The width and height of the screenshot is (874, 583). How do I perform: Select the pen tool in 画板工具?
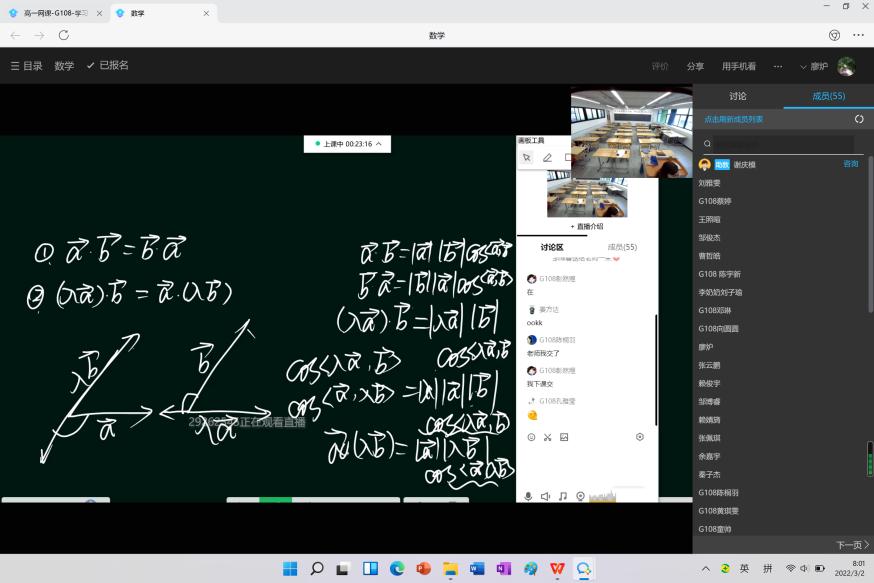[547, 157]
